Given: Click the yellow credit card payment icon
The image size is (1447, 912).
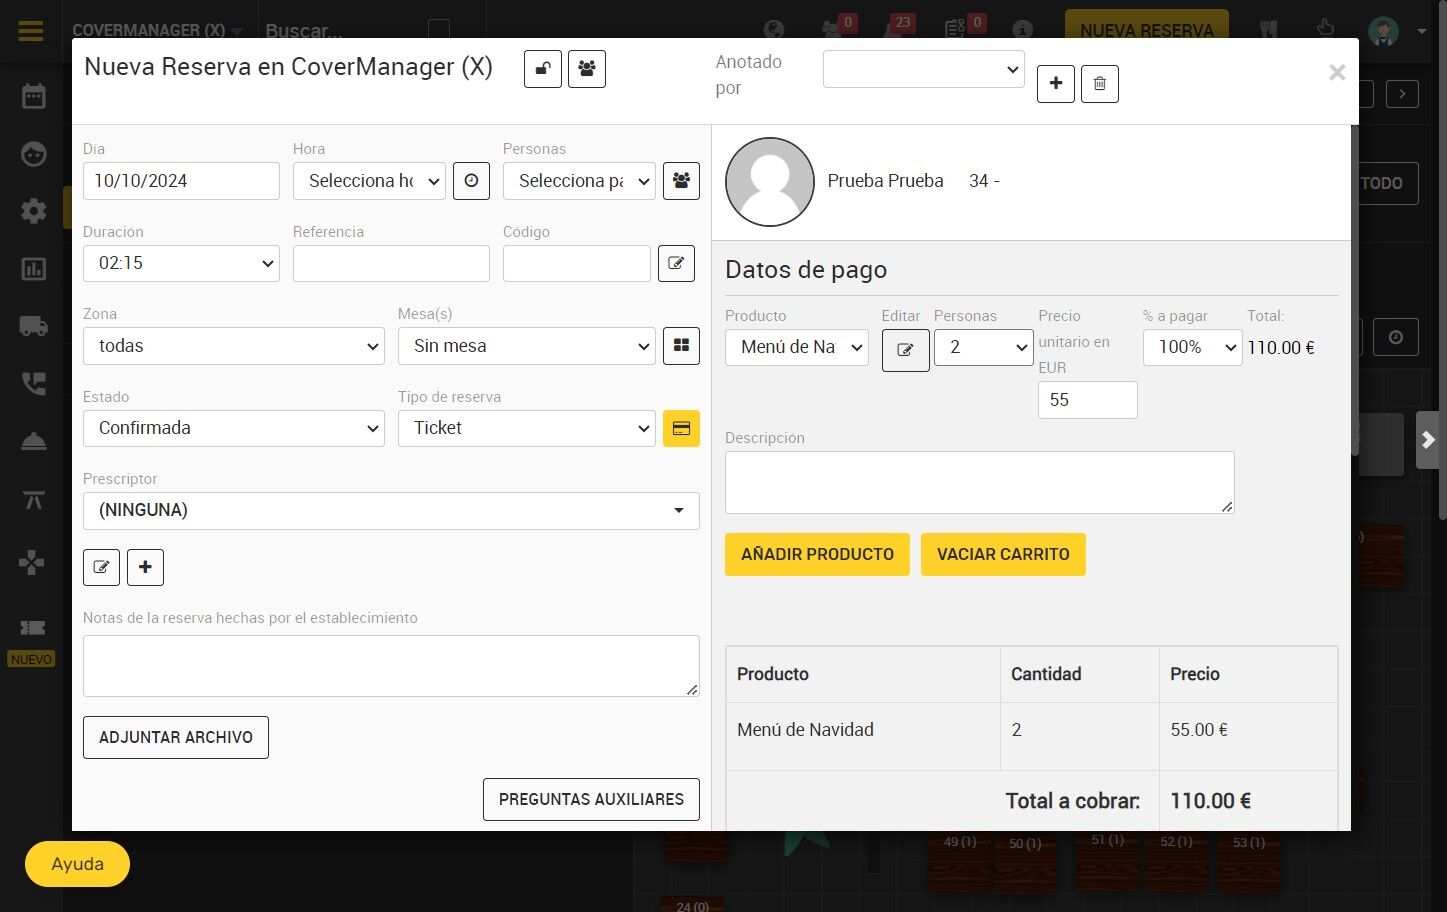Looking at the screenshot, I should tap(681, 428).
